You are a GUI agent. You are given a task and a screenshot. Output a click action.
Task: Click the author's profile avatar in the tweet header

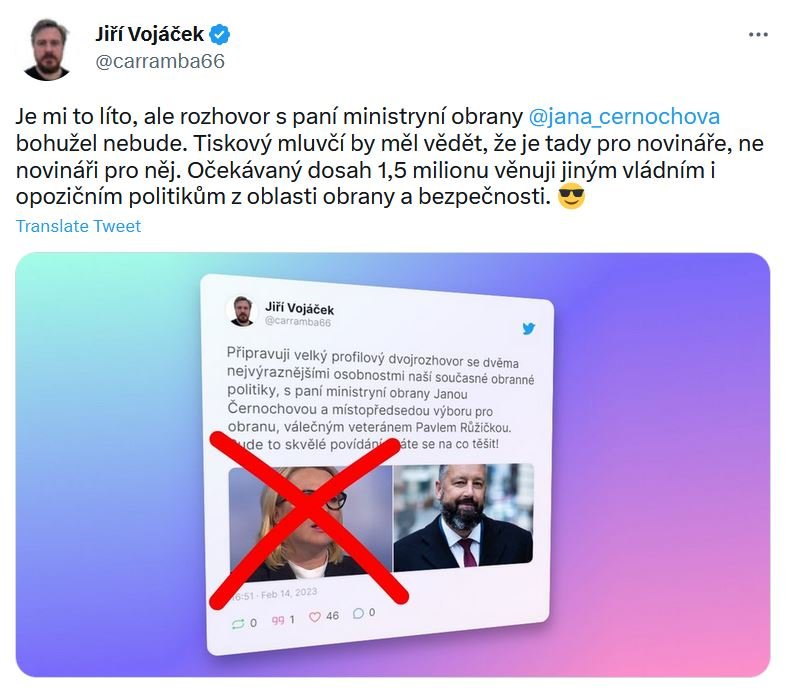pyautogui.click(x=47, y=49)
